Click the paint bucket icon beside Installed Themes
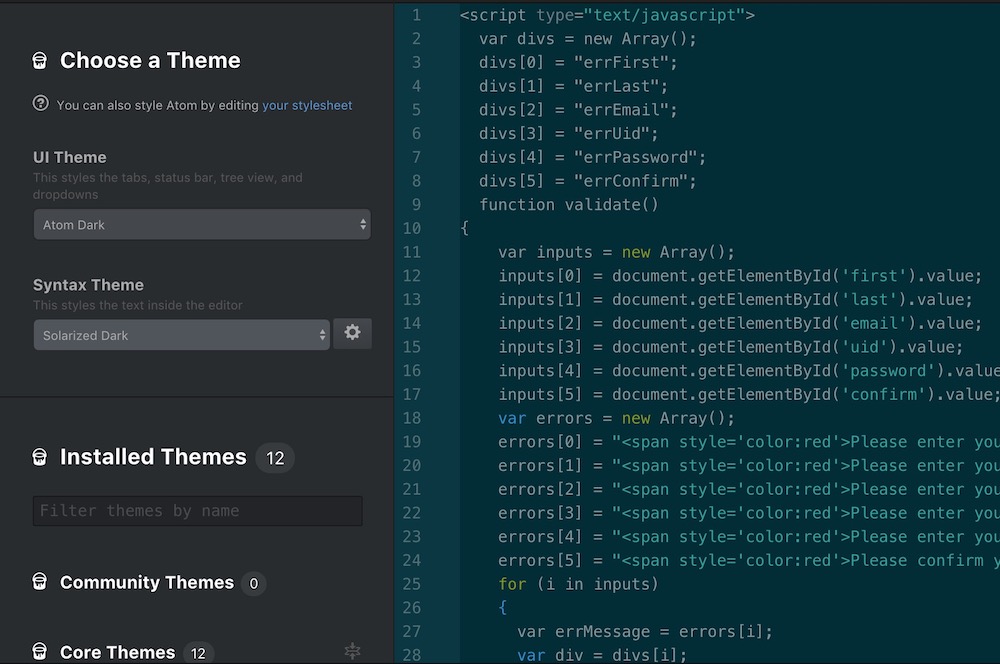This screenshot has width=1000, height=664. click(x=40, y=457)
